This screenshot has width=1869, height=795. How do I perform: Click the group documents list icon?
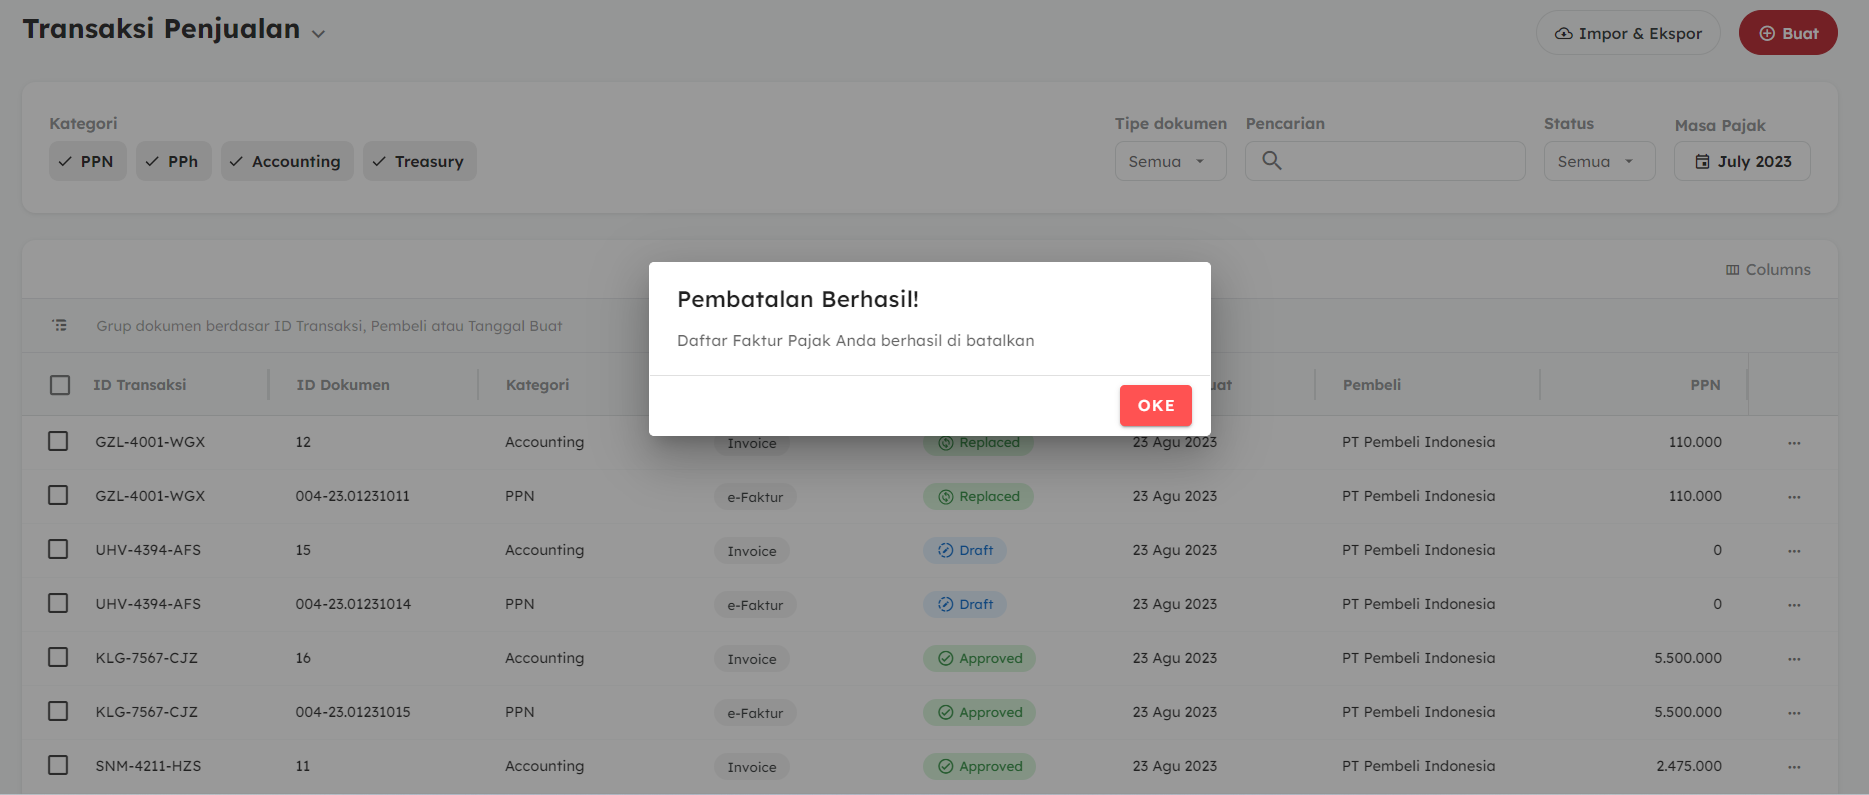(x=60, y=325)
